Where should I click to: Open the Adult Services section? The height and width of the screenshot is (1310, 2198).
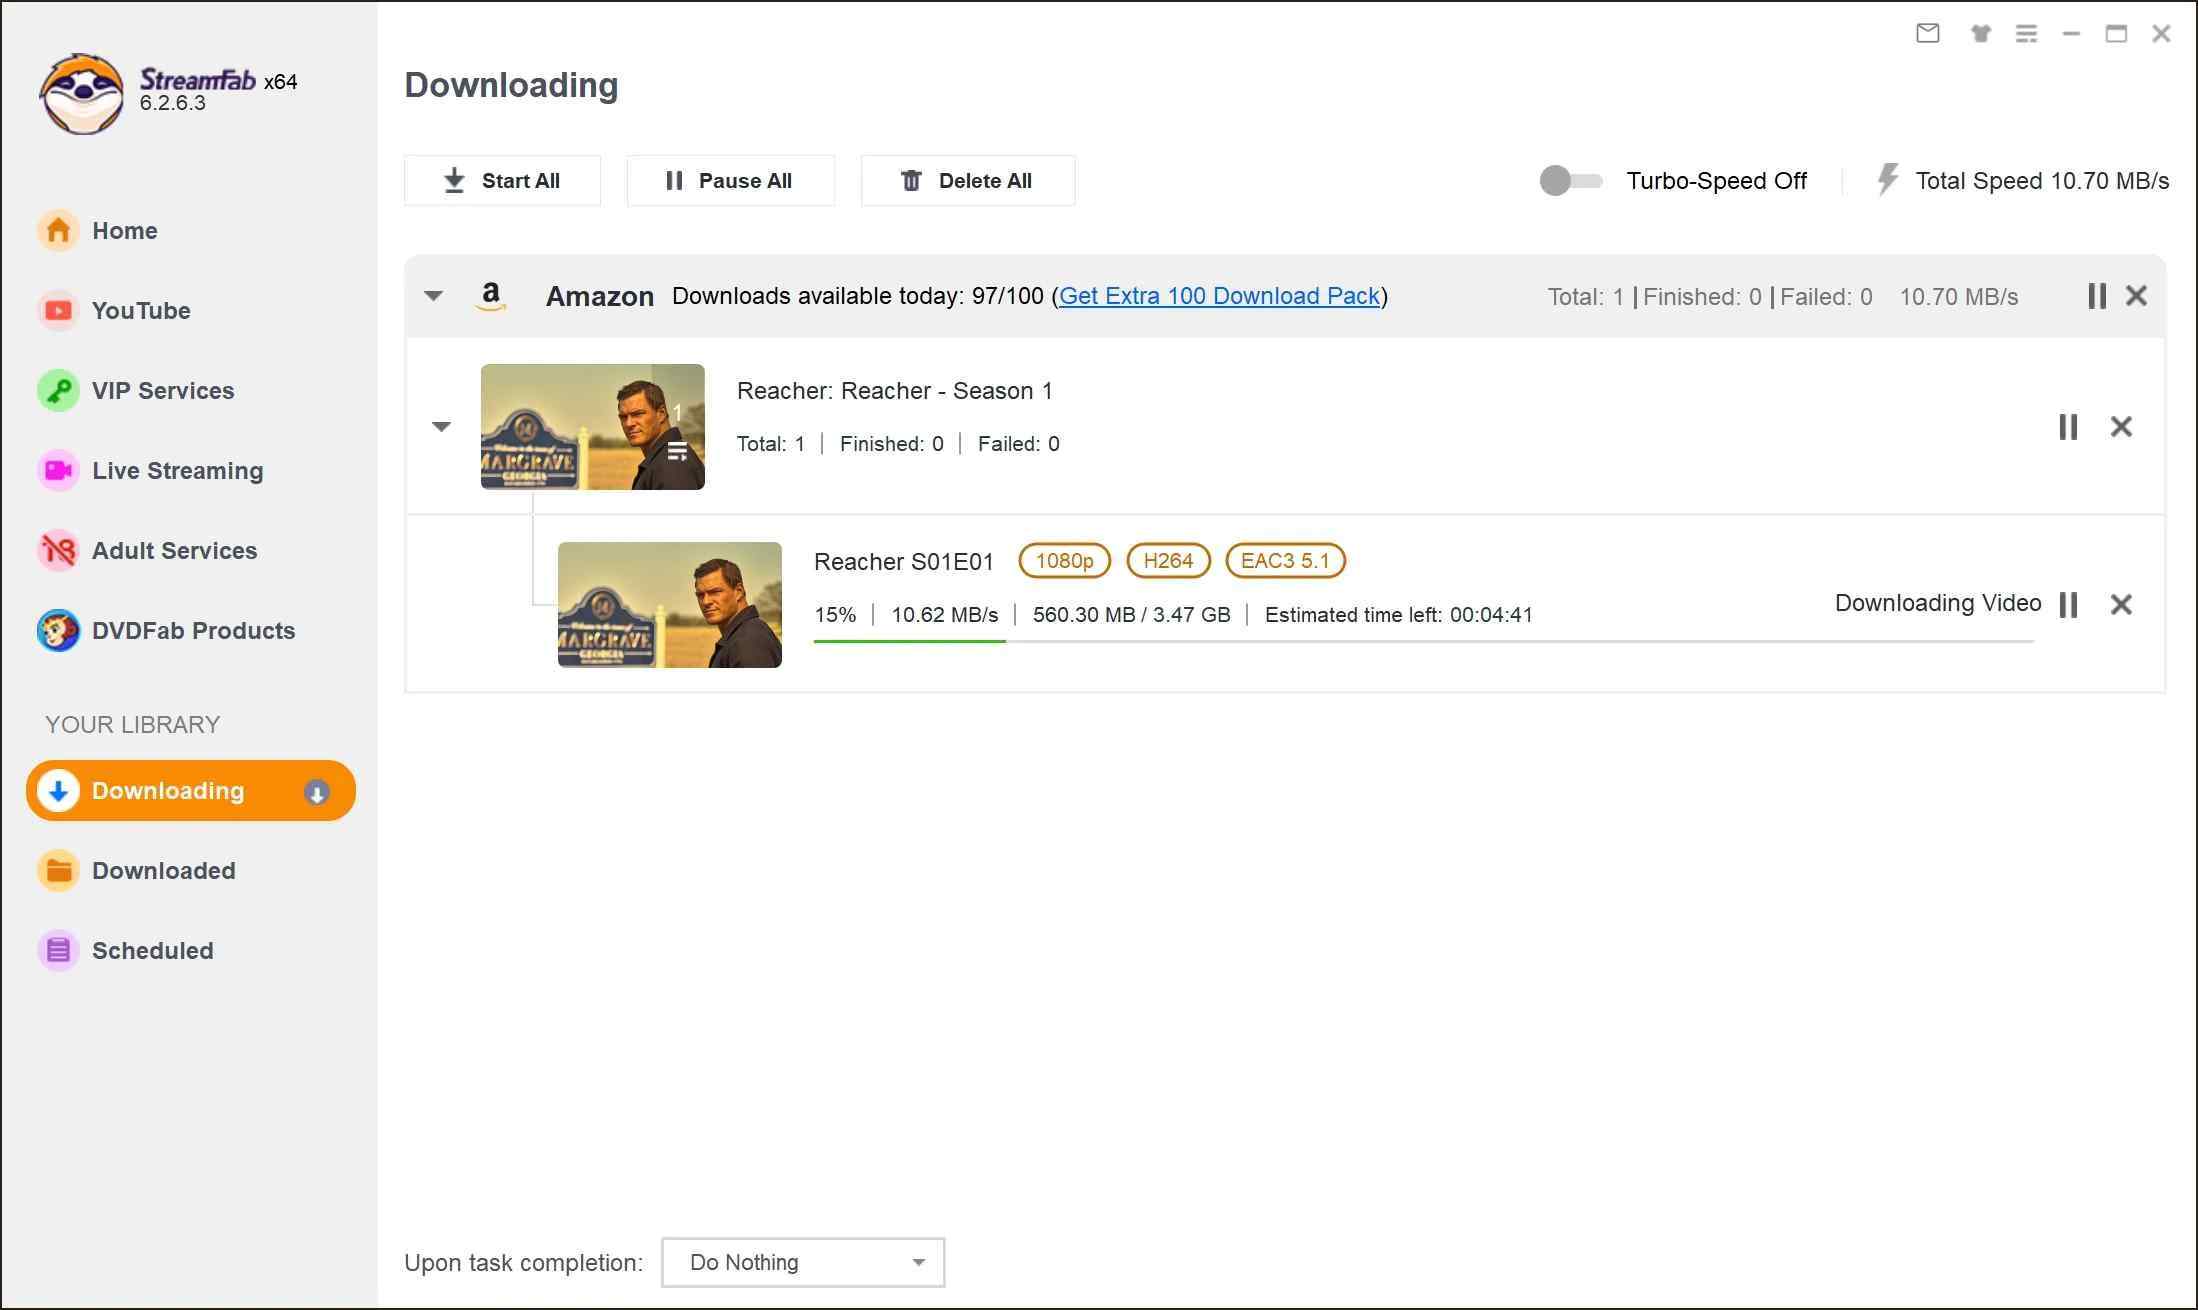coord(58,550)
